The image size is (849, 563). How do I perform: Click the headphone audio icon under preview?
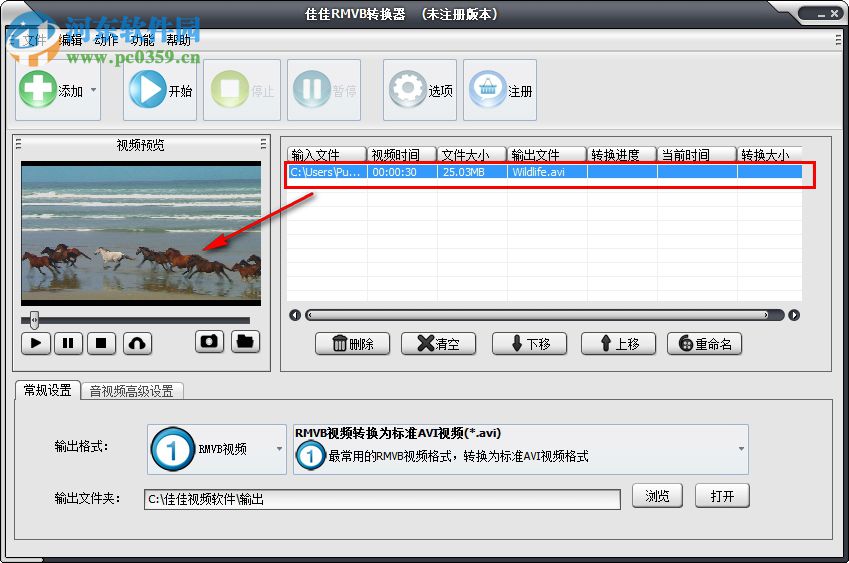coord(137,343)
